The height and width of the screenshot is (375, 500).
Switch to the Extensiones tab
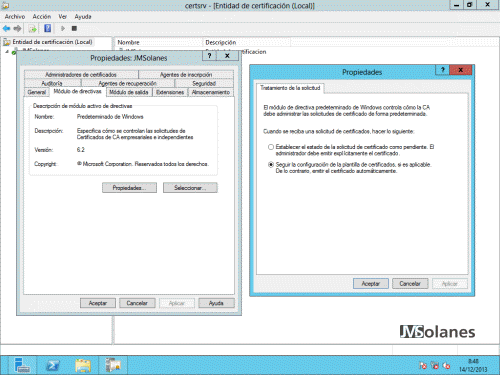(x=170, y=92)
